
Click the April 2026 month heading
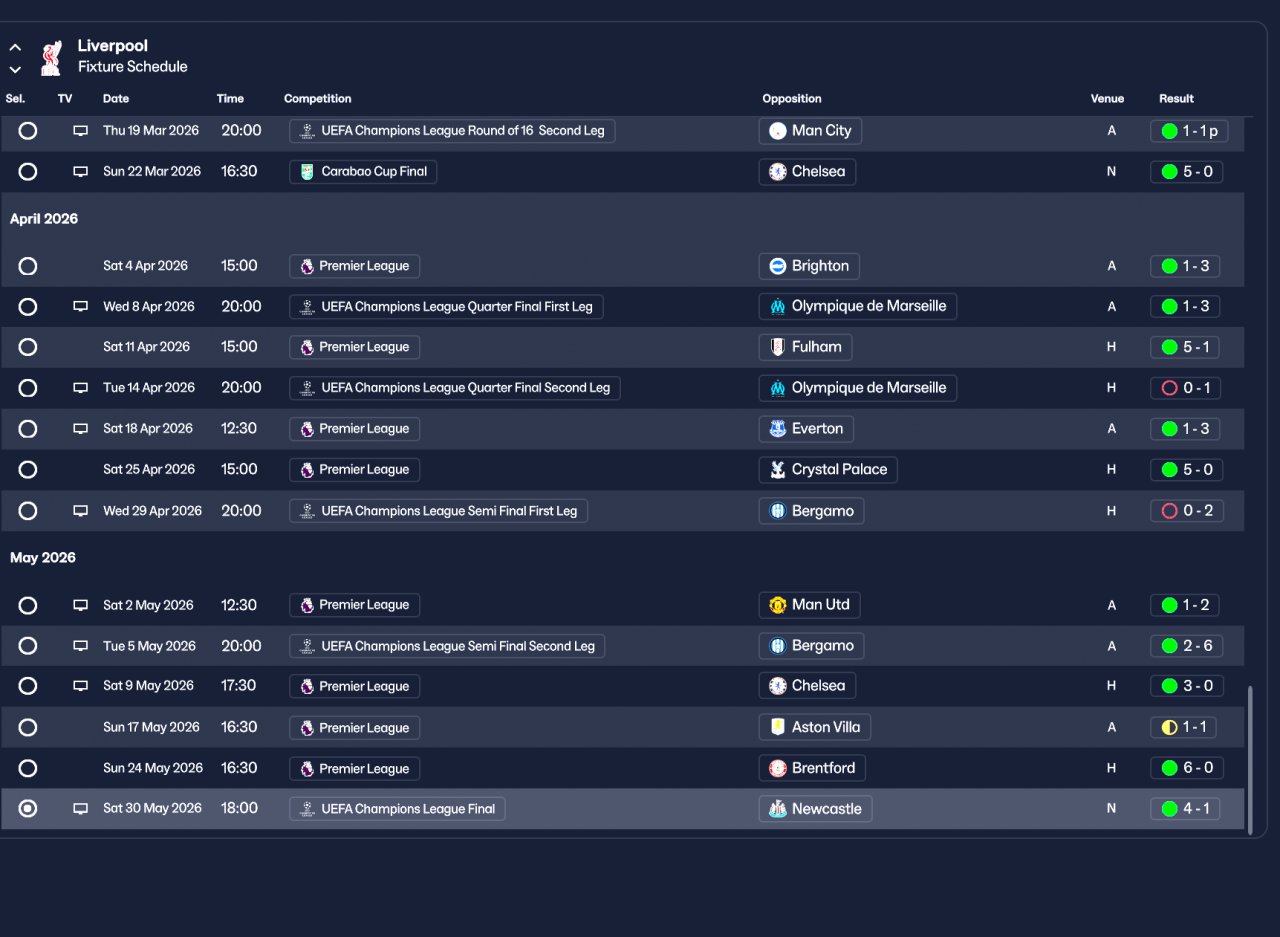[44, 219]
